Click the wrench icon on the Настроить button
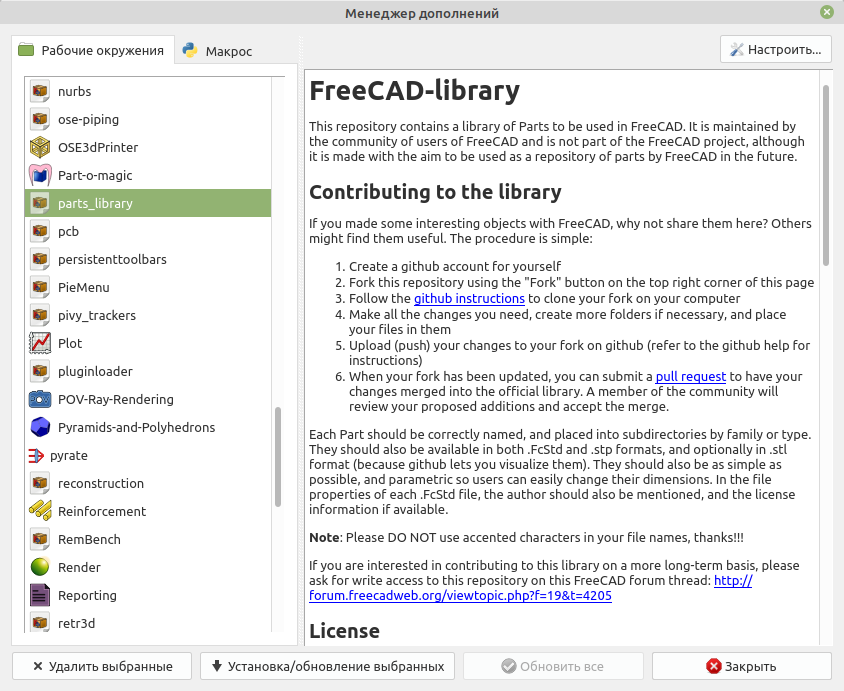The height and width of the screenshot is (691, 844). click(736, 50)
